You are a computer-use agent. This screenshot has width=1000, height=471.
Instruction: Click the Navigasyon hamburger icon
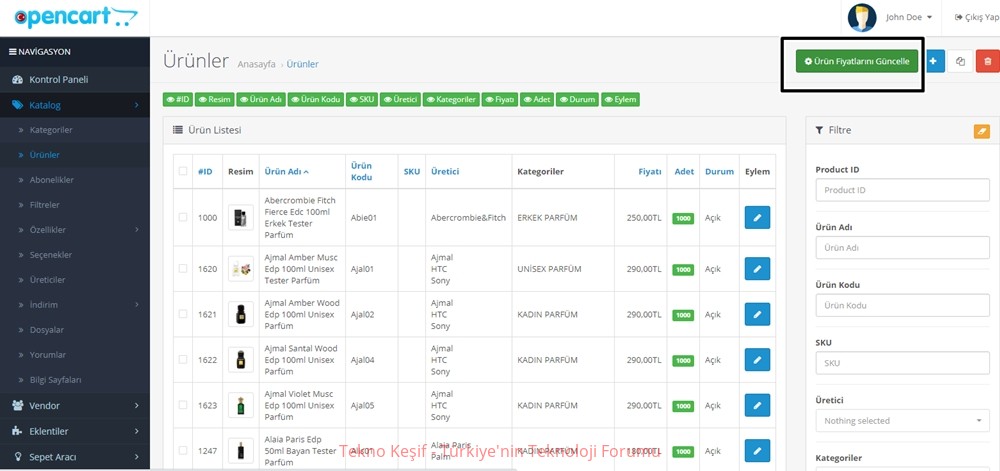click(12, 52)
